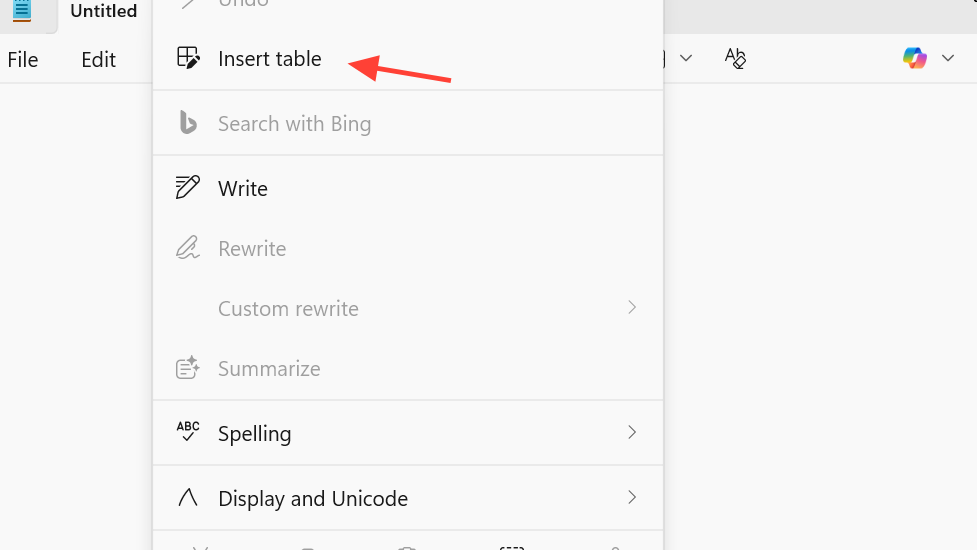Click the Clear formatting toolbar icon

tap(735, 58)
